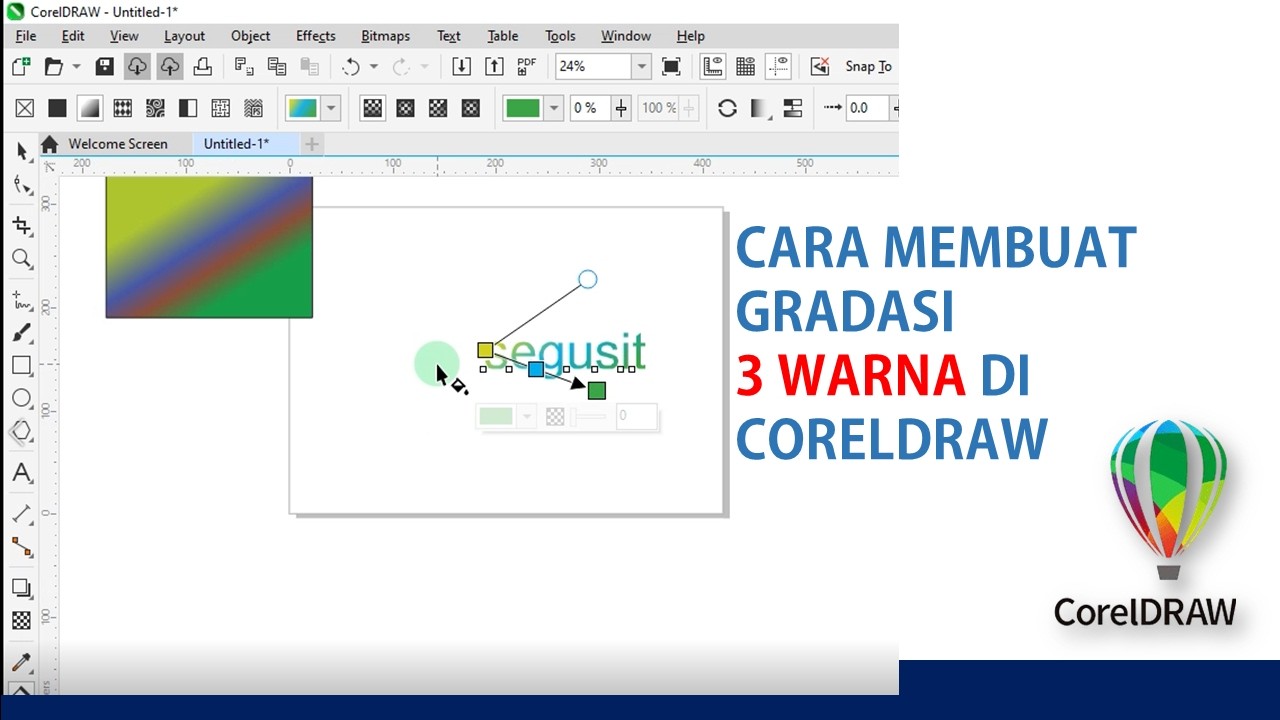Click the node transparency field showing 0 %
This screenshot has height=720, width=1280.
click(x=589, y=108)
